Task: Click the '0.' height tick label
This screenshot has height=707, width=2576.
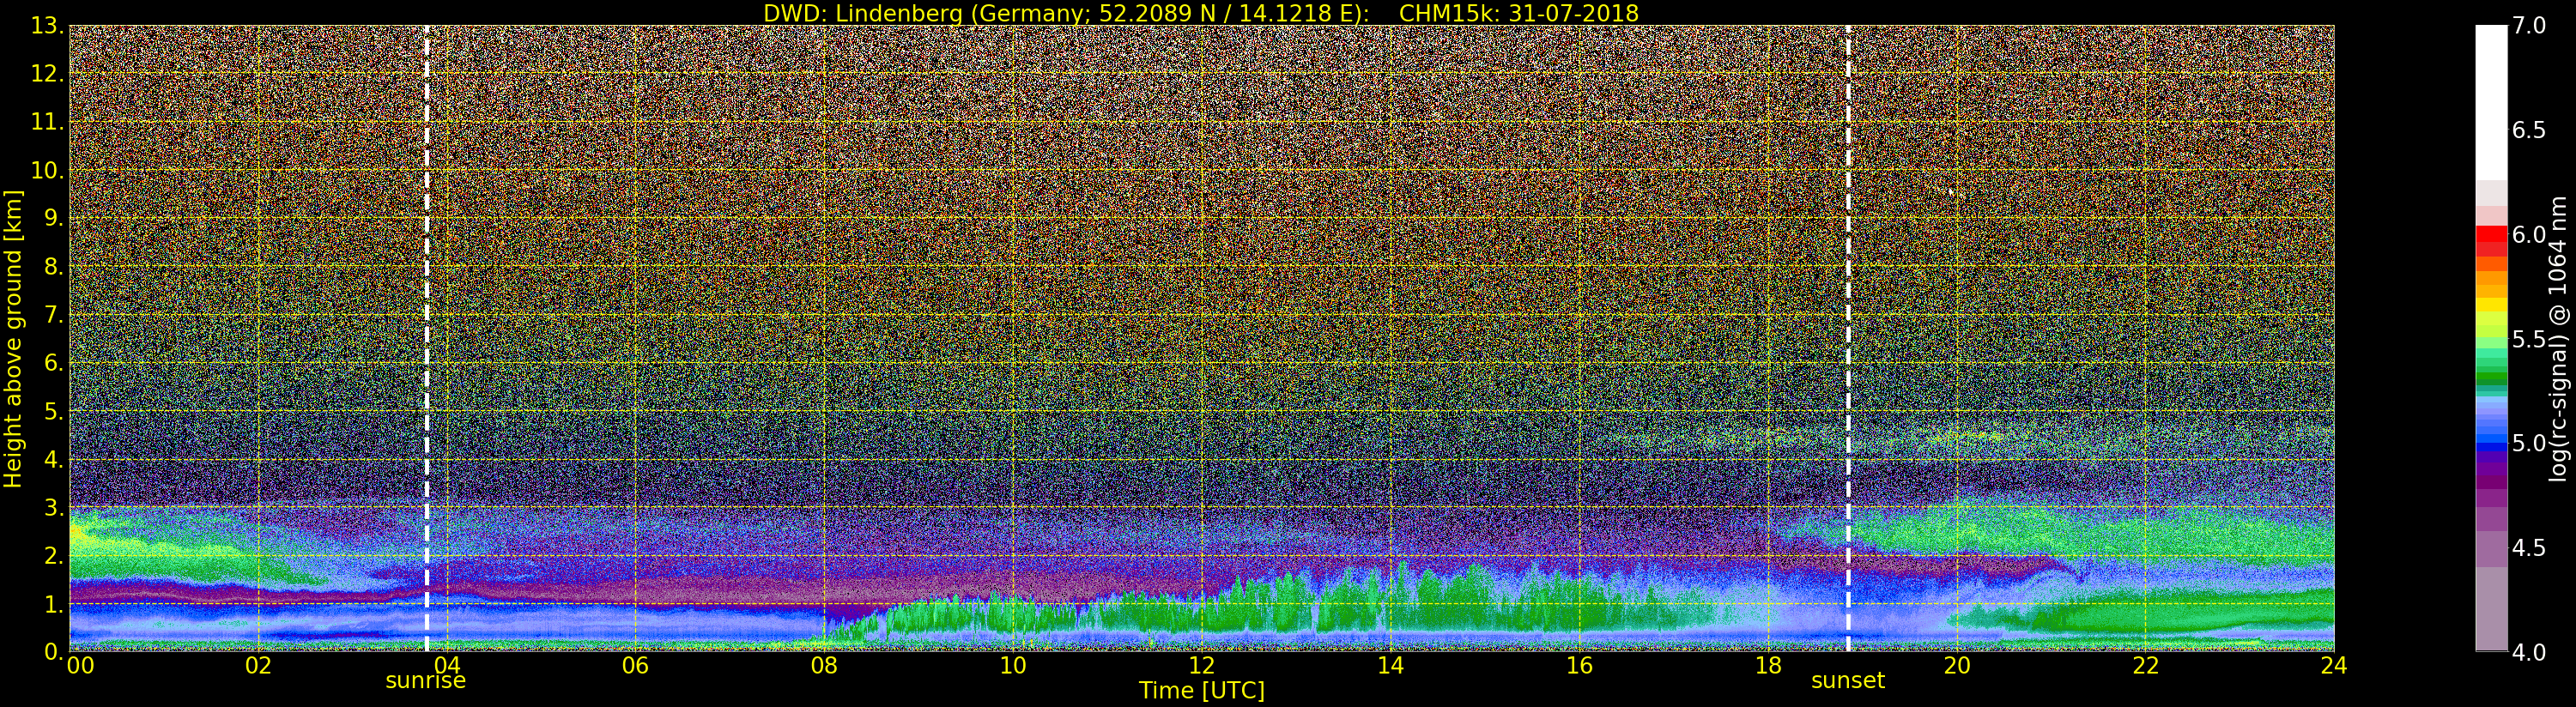Action: point(54,652)
